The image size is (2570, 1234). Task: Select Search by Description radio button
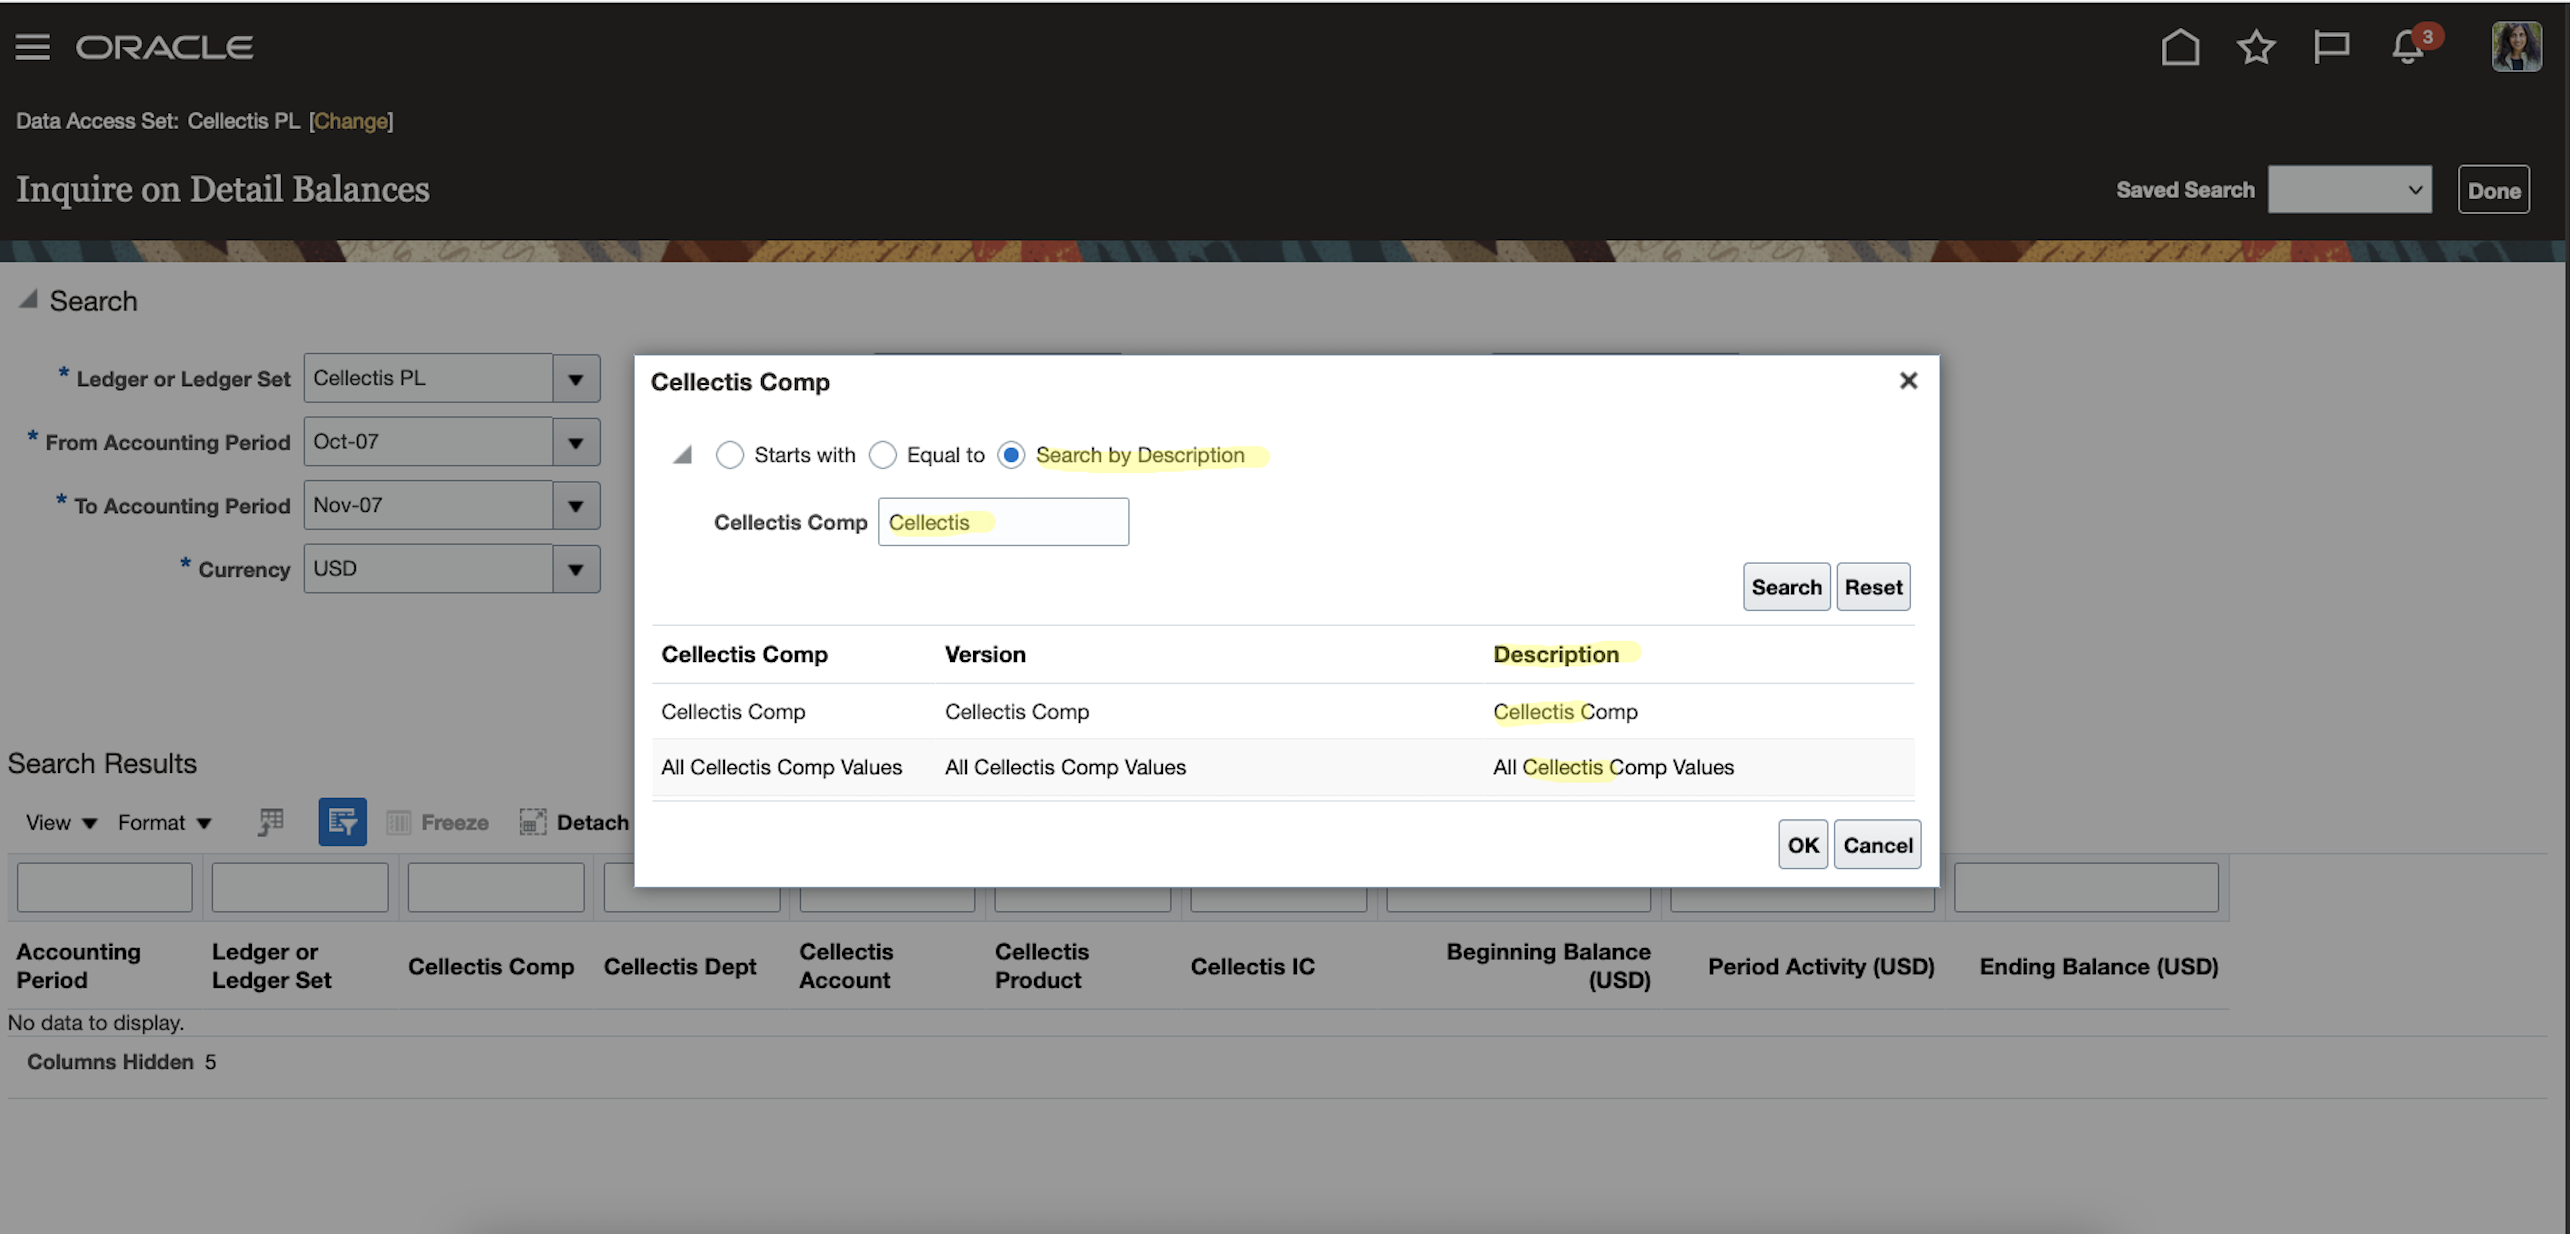[1011, 455]
